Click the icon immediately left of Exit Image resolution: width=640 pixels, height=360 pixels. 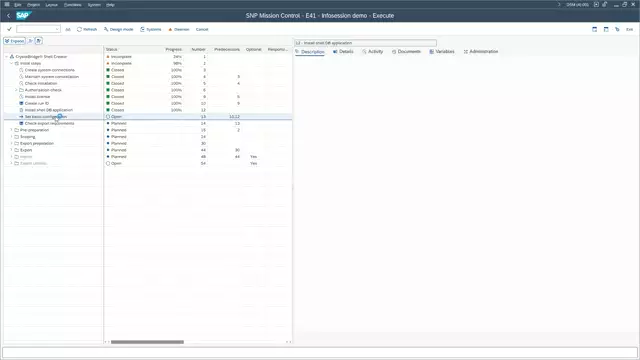[x=617, y=29]
